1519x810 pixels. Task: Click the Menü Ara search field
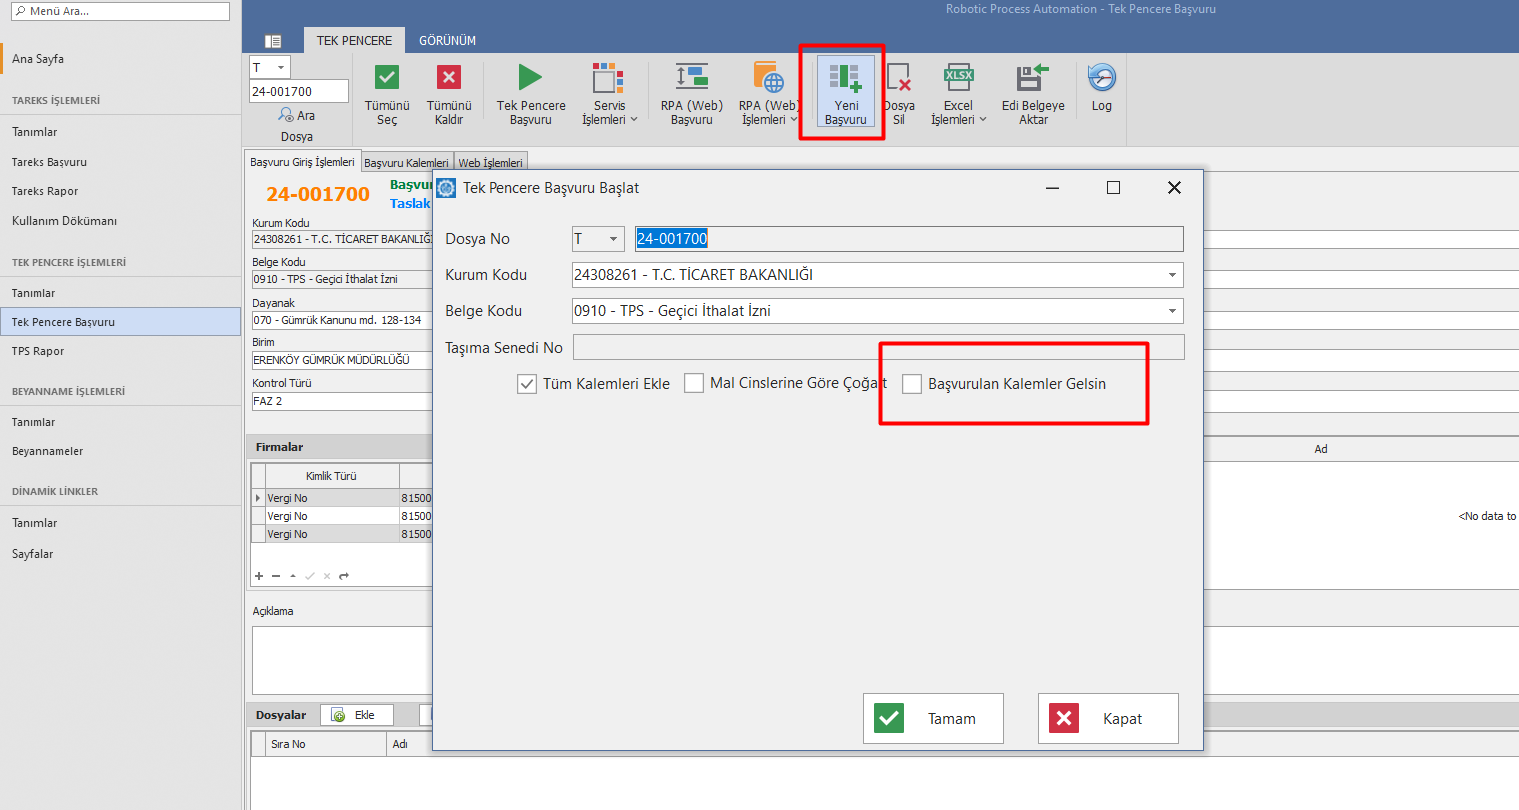(120, 11)
